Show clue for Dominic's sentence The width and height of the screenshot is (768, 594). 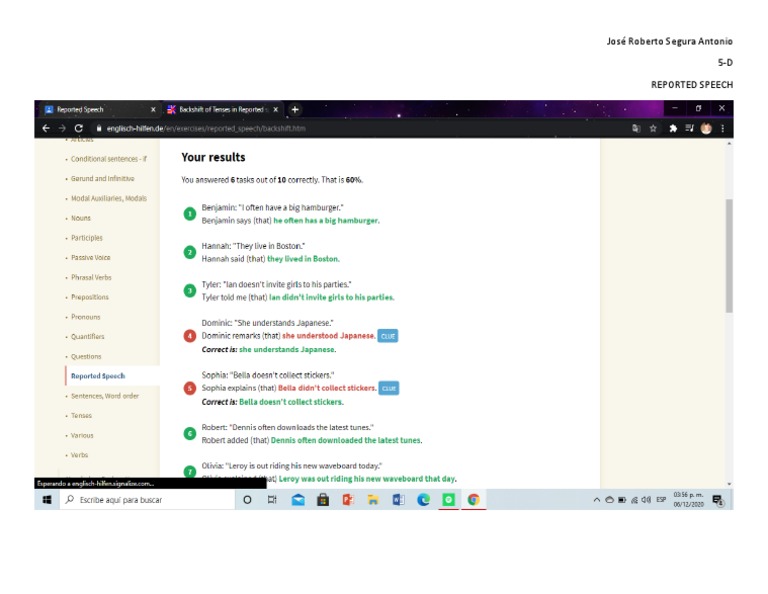pos(388,336)
